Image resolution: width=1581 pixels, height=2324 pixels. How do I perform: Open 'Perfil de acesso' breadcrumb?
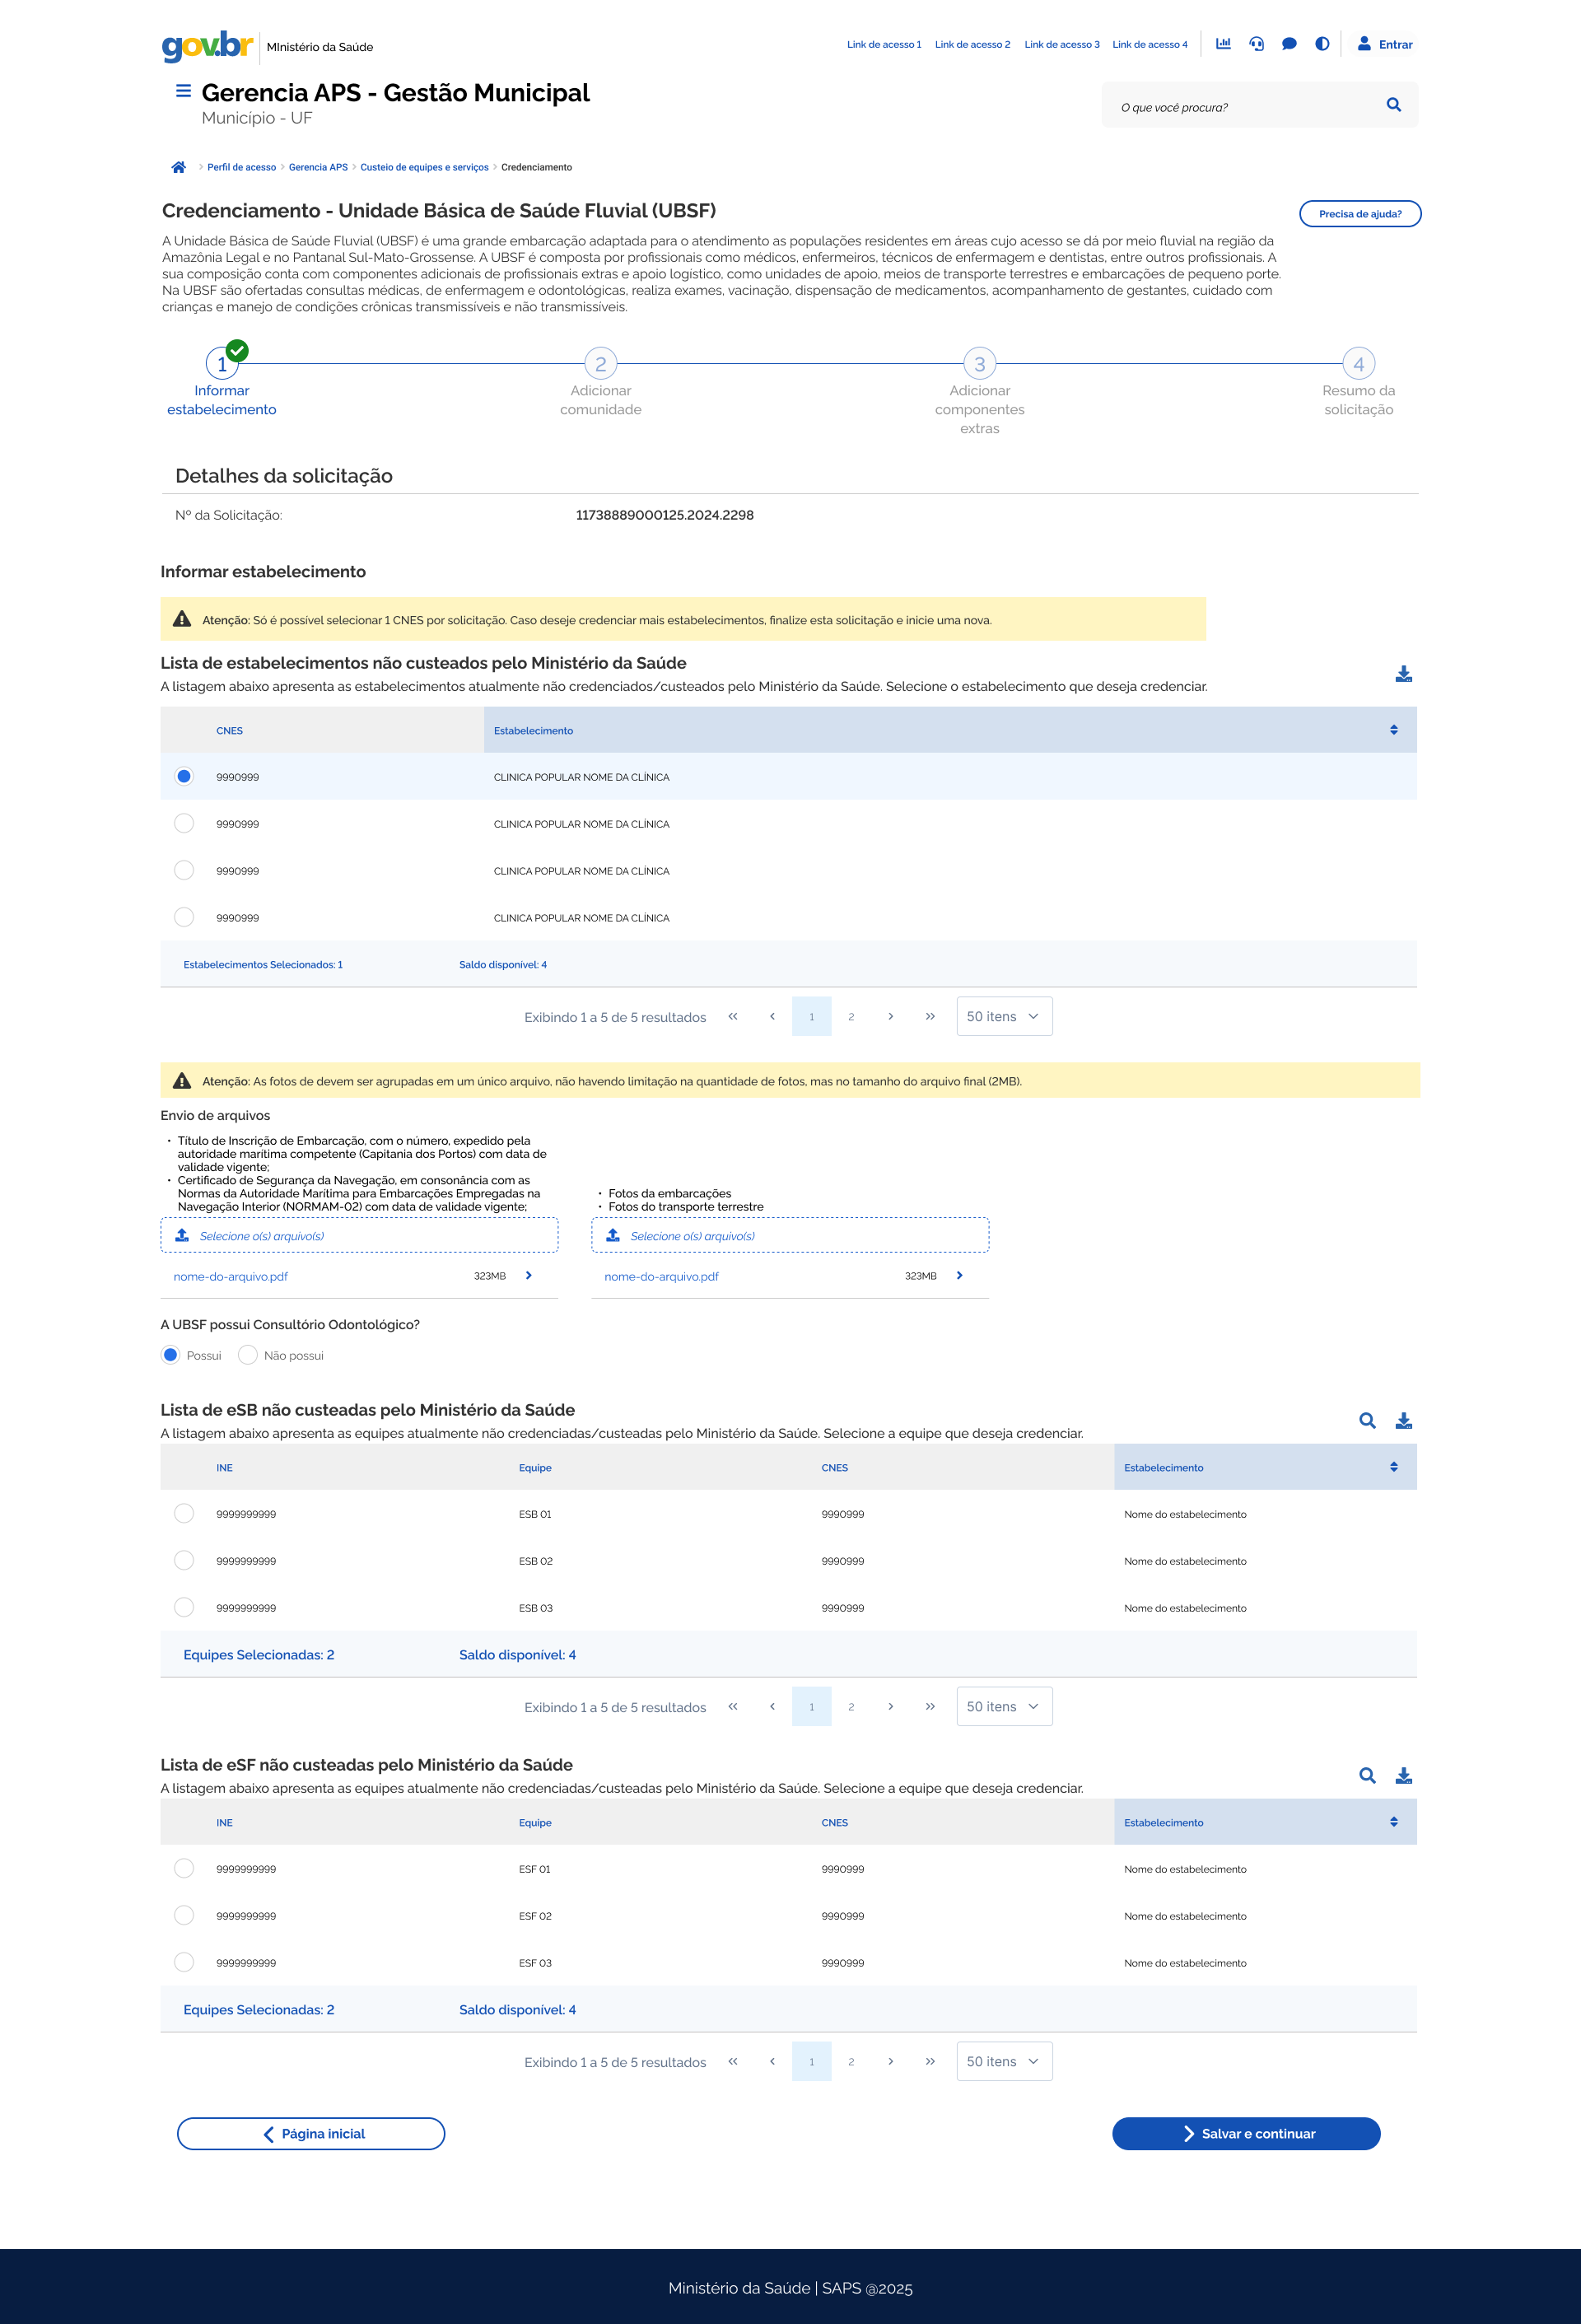coord(242,167)
